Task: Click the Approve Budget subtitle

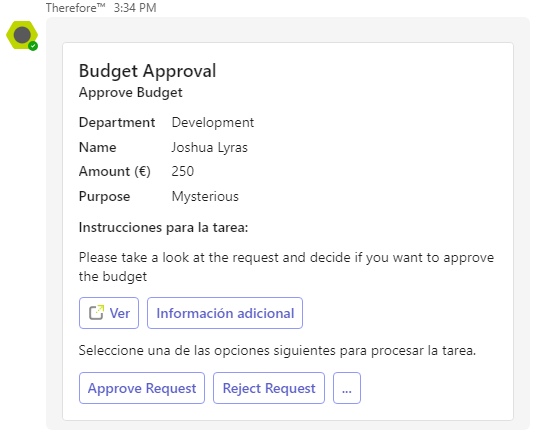Action: [x=131, y=92]
